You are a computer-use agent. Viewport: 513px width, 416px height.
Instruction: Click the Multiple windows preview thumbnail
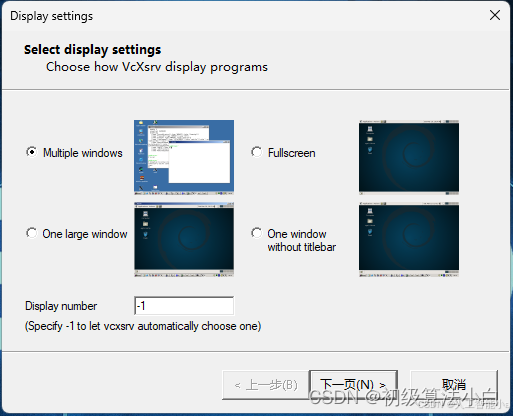click(184, 157)
